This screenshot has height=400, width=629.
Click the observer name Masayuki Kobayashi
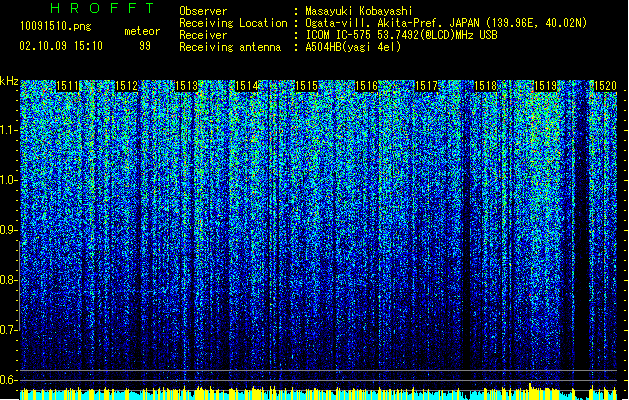pyautogui.click(x=359, y=11)
